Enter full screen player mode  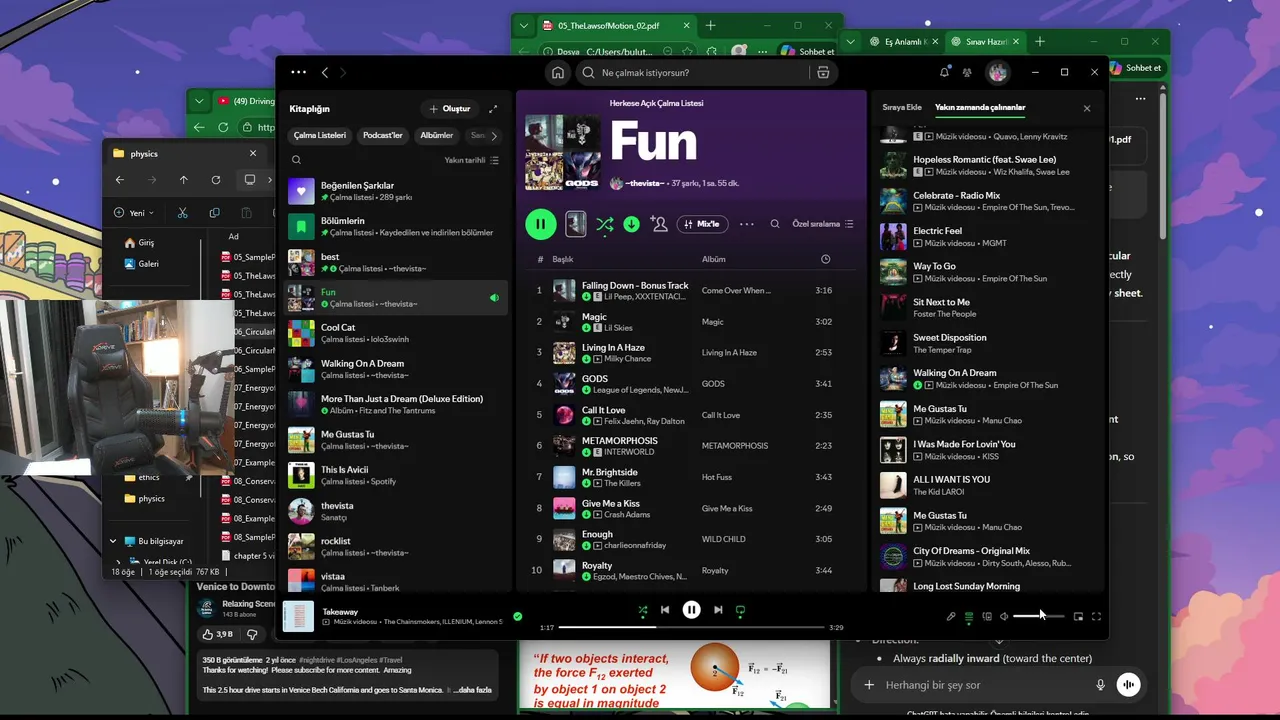[x=1096, y=617]
